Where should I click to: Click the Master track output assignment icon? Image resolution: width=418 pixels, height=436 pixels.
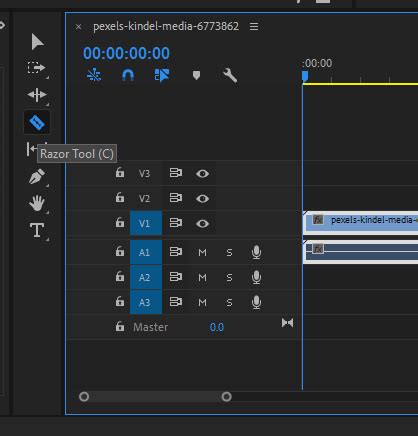coord(287,323)
